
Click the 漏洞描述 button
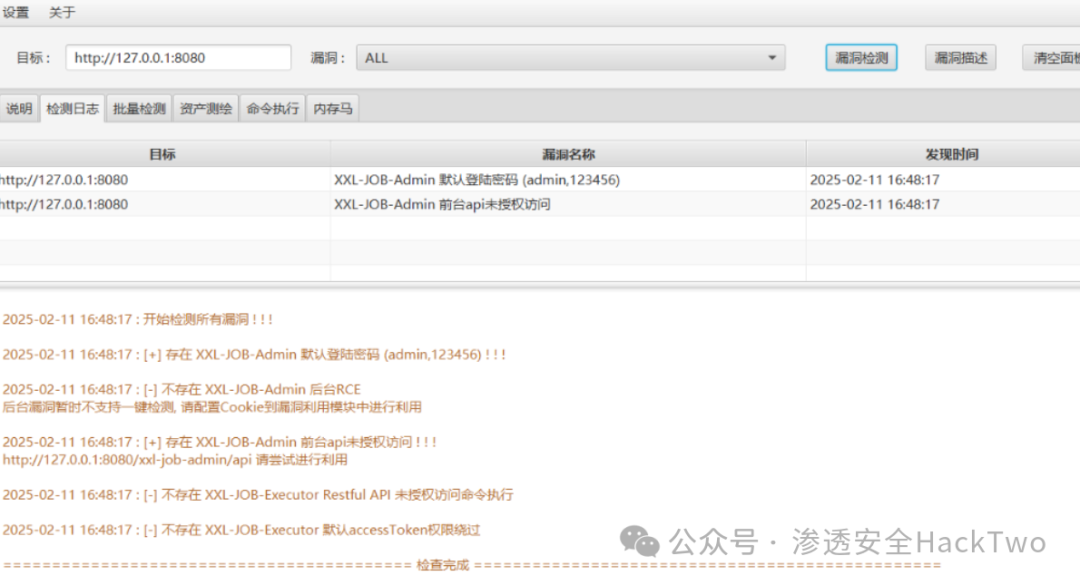[960, 58]
